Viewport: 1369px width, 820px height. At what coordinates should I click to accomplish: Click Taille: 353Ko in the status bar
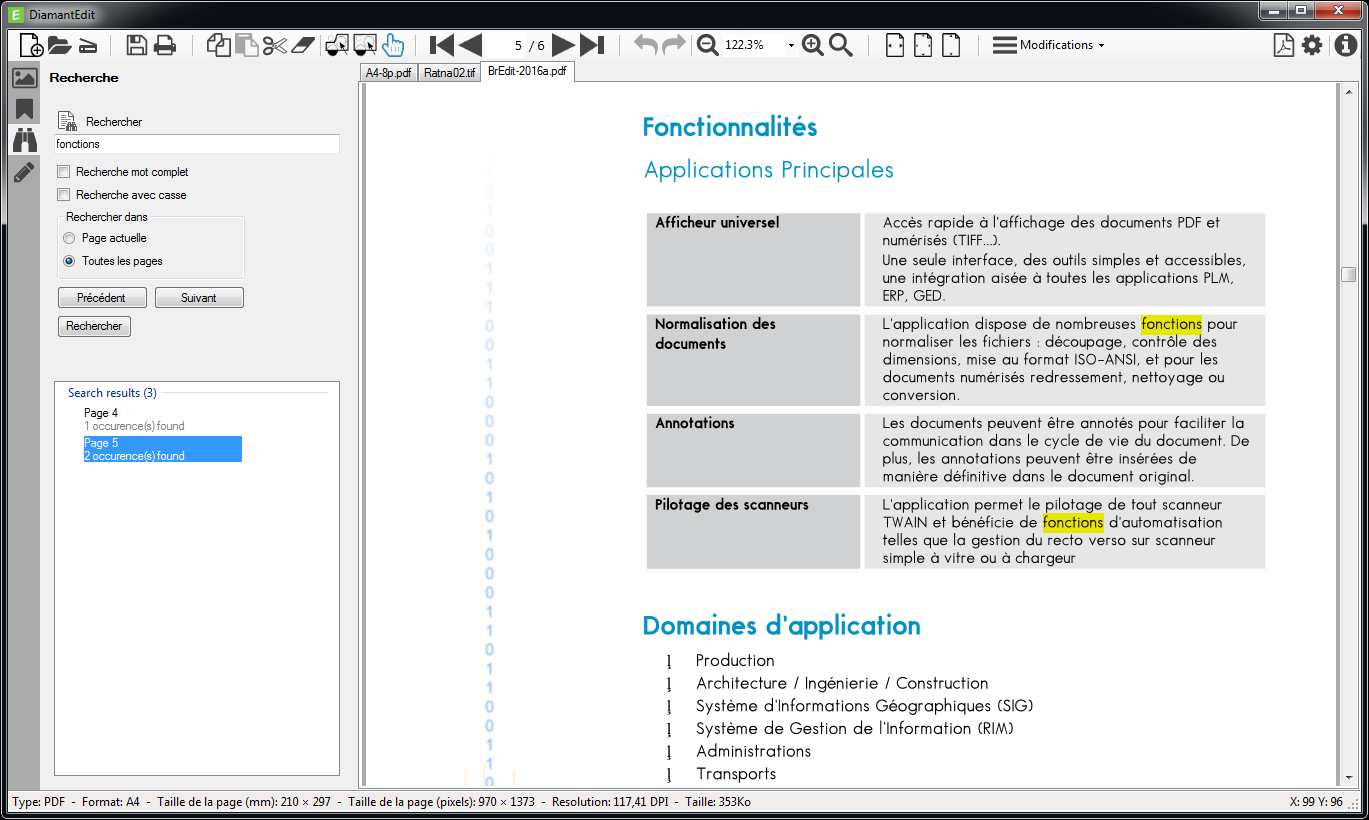pos(718,802)
